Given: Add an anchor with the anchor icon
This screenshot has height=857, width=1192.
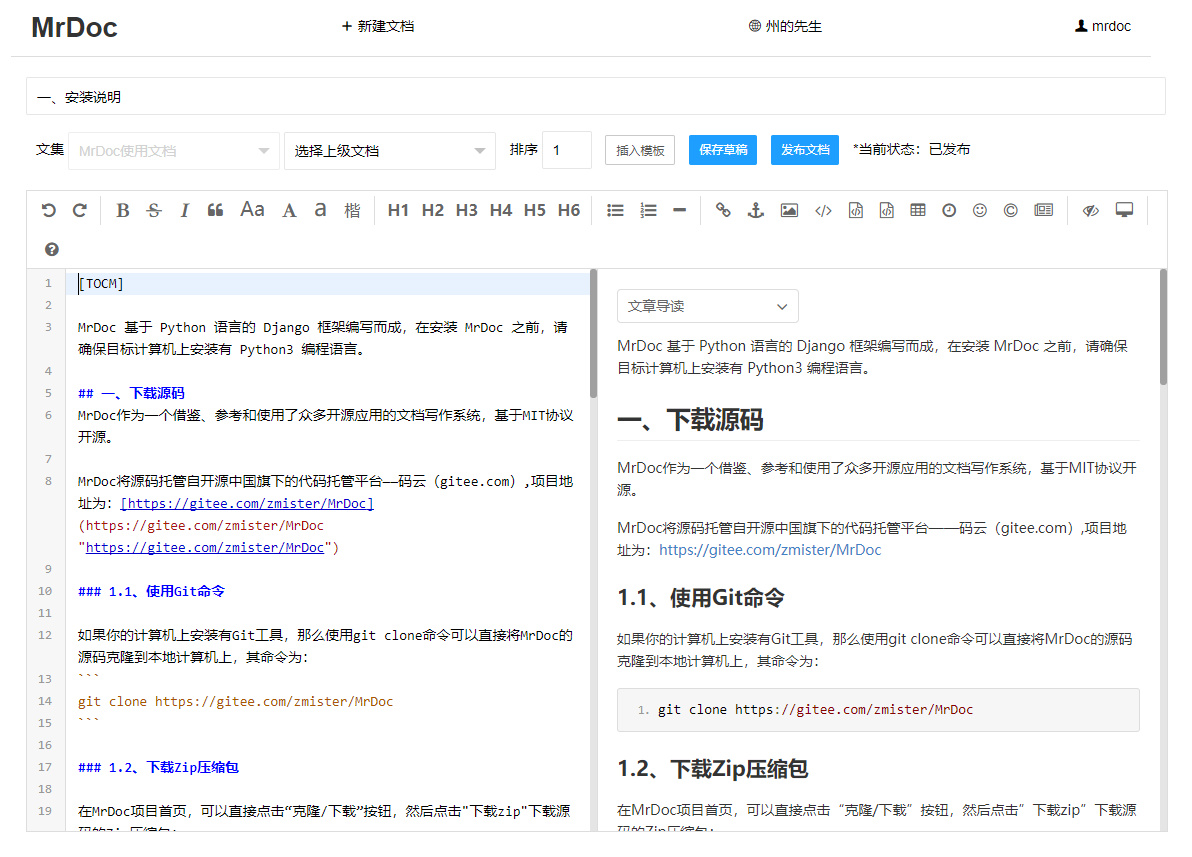Looking at the screenshot, I should [756, 210].
